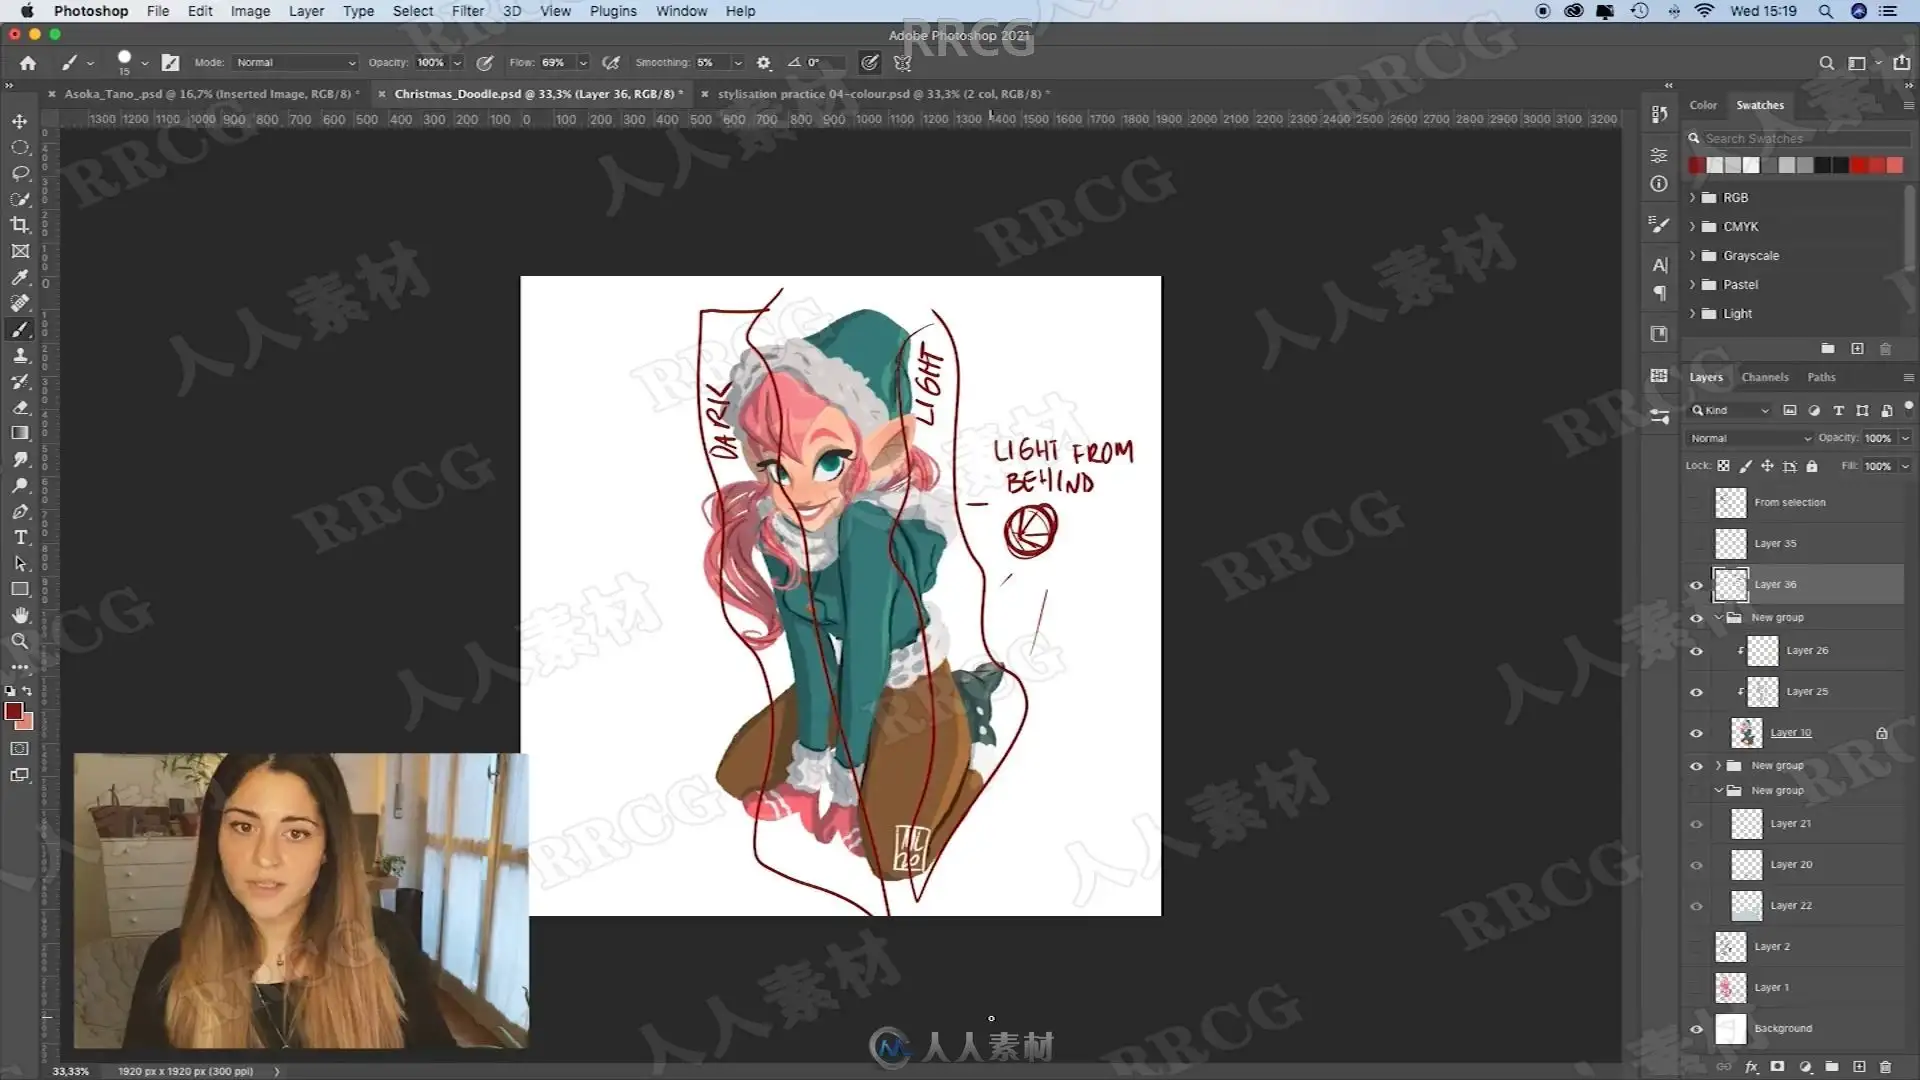The image size is (1920, 1080).
Task: Open macOS Spotlight search
Action: click(1825, 11)
